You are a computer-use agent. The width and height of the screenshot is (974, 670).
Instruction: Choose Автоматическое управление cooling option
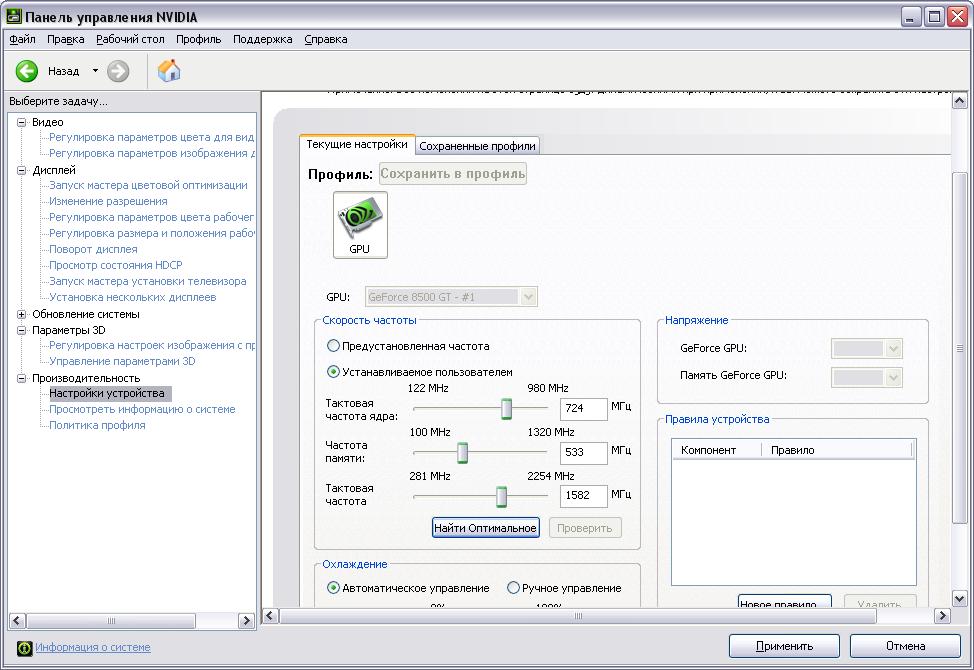pos(333,588)
